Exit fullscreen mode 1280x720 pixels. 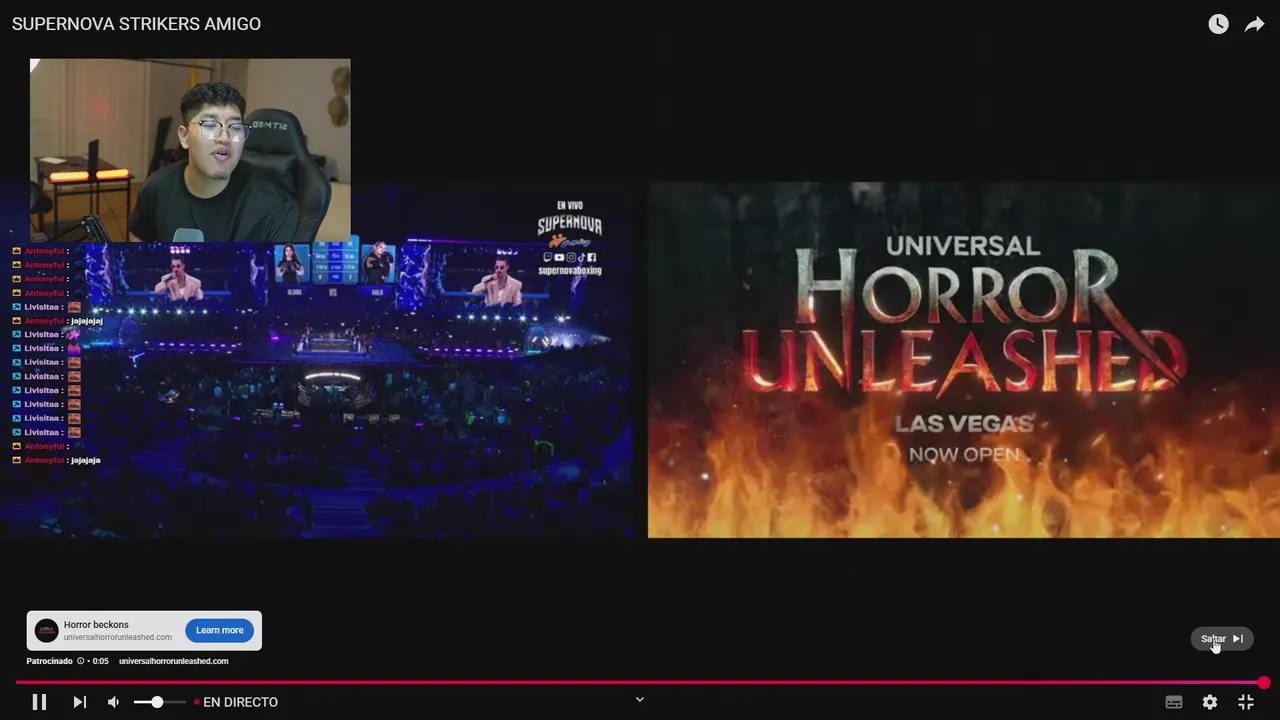coord(1246,702)
